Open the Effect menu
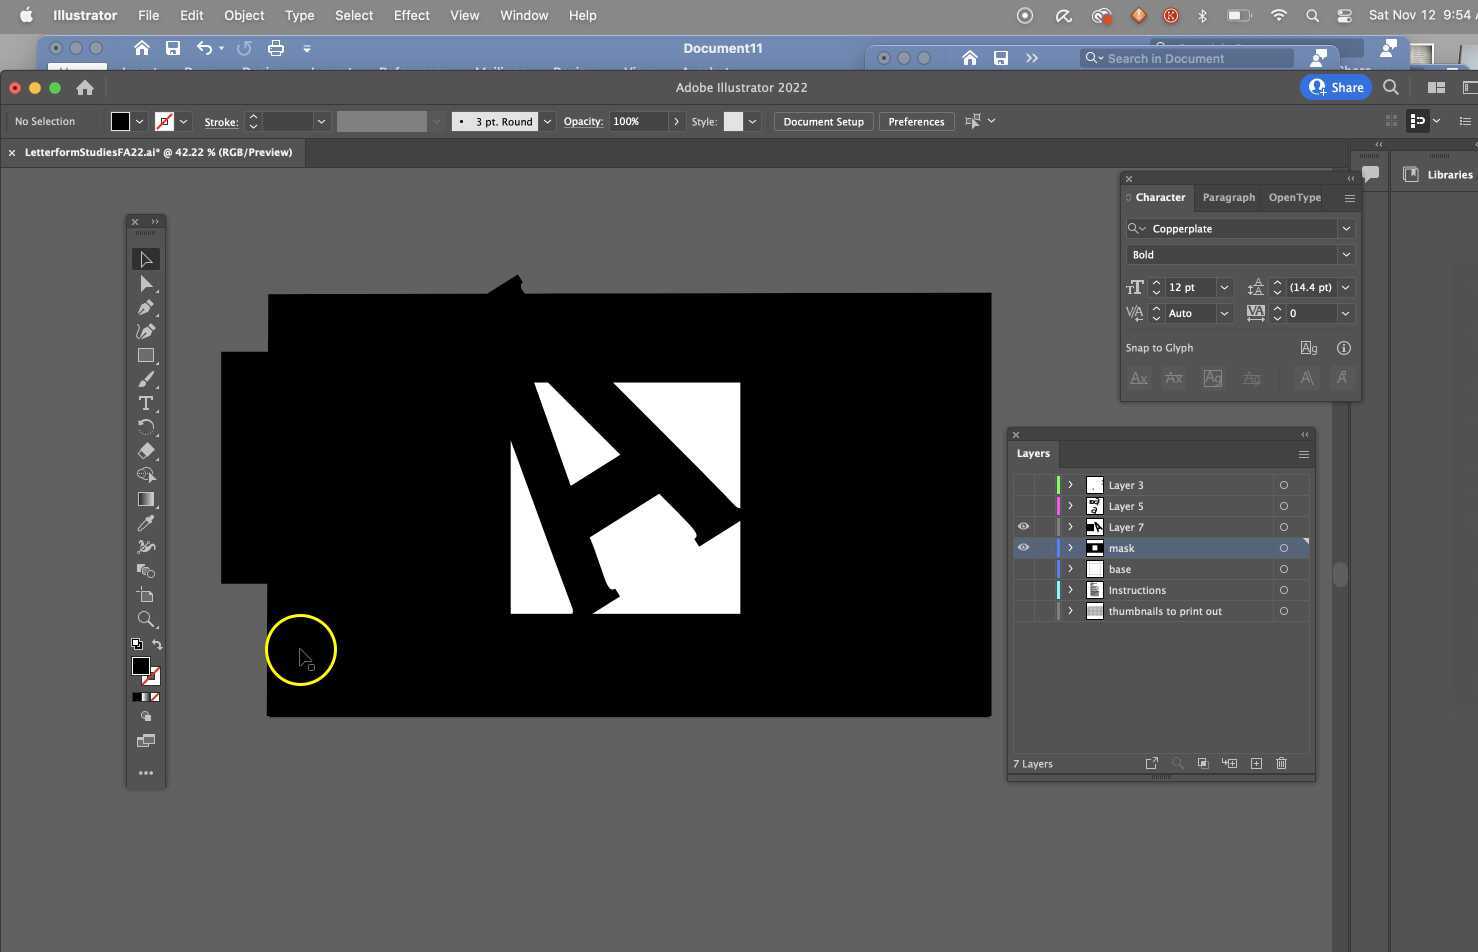1478x952 pixels. pos(411,15)
